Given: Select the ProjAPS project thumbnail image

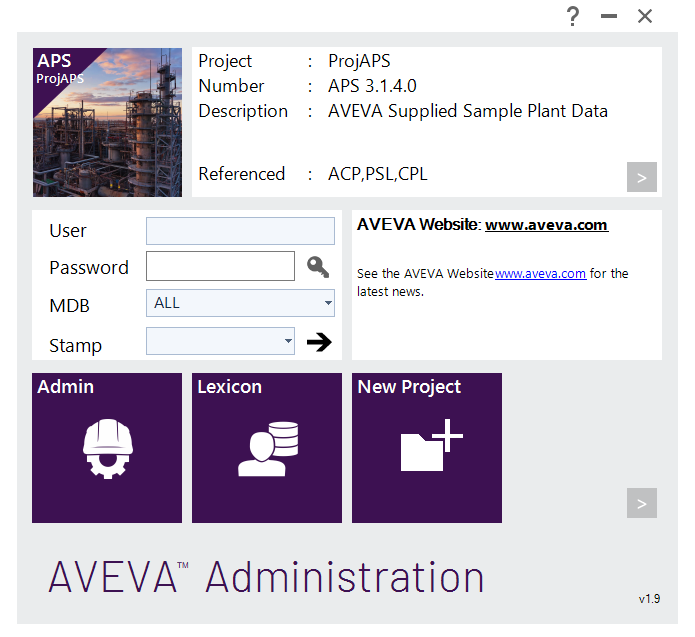Looking at the screenshot, I should (107, 122).
